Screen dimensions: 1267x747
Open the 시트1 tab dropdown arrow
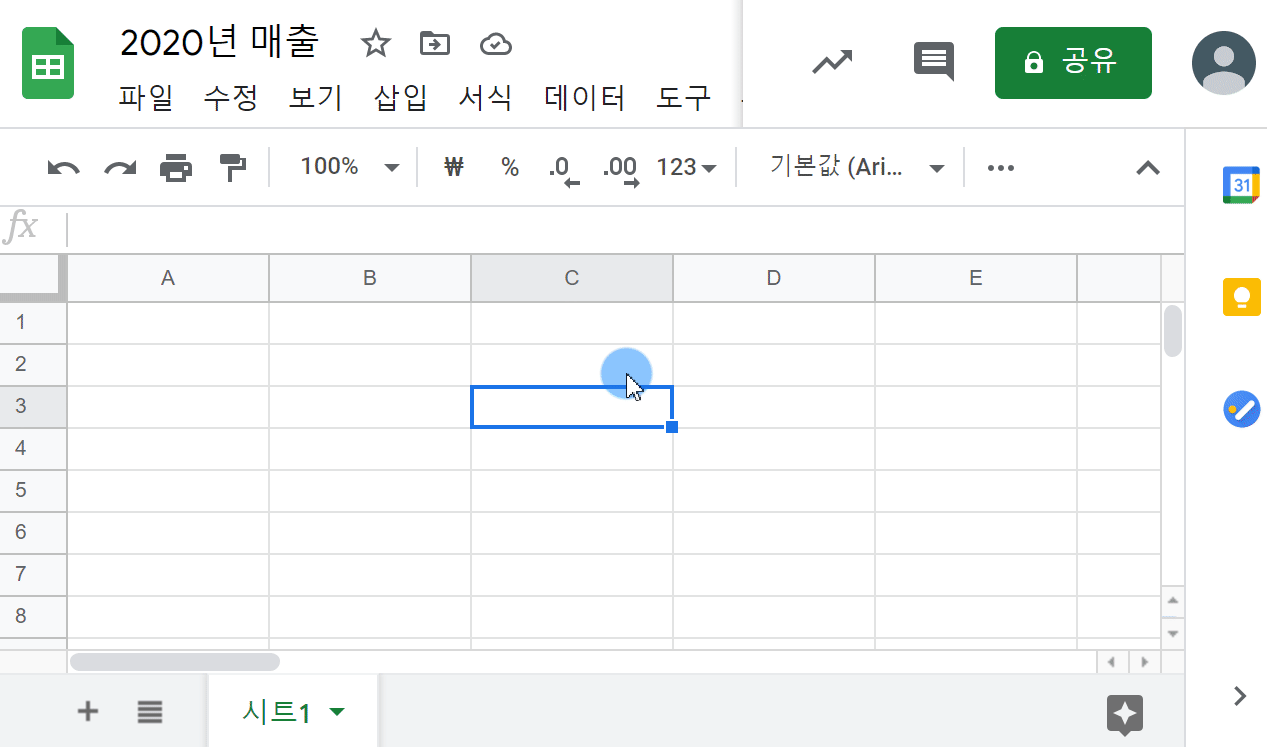point(337,712)
